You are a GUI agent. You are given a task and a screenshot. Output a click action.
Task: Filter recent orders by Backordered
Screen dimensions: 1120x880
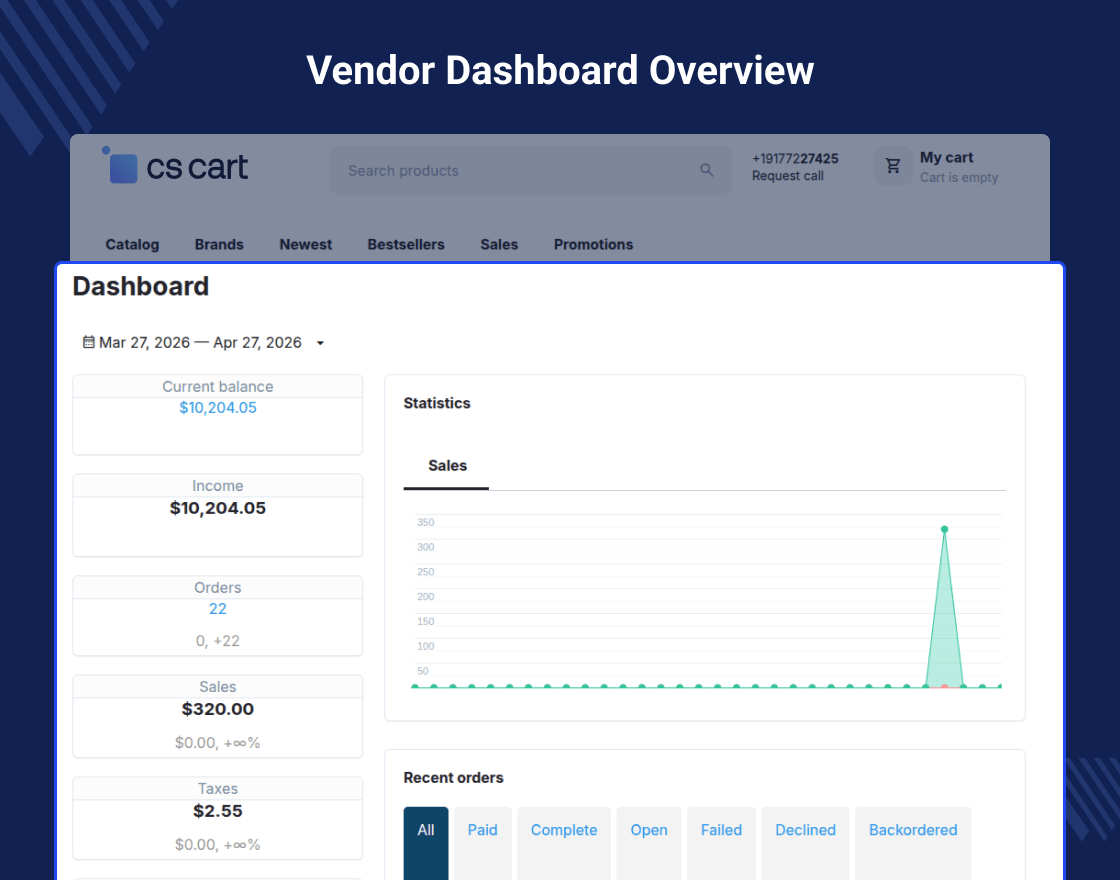(x=913, y=843)
